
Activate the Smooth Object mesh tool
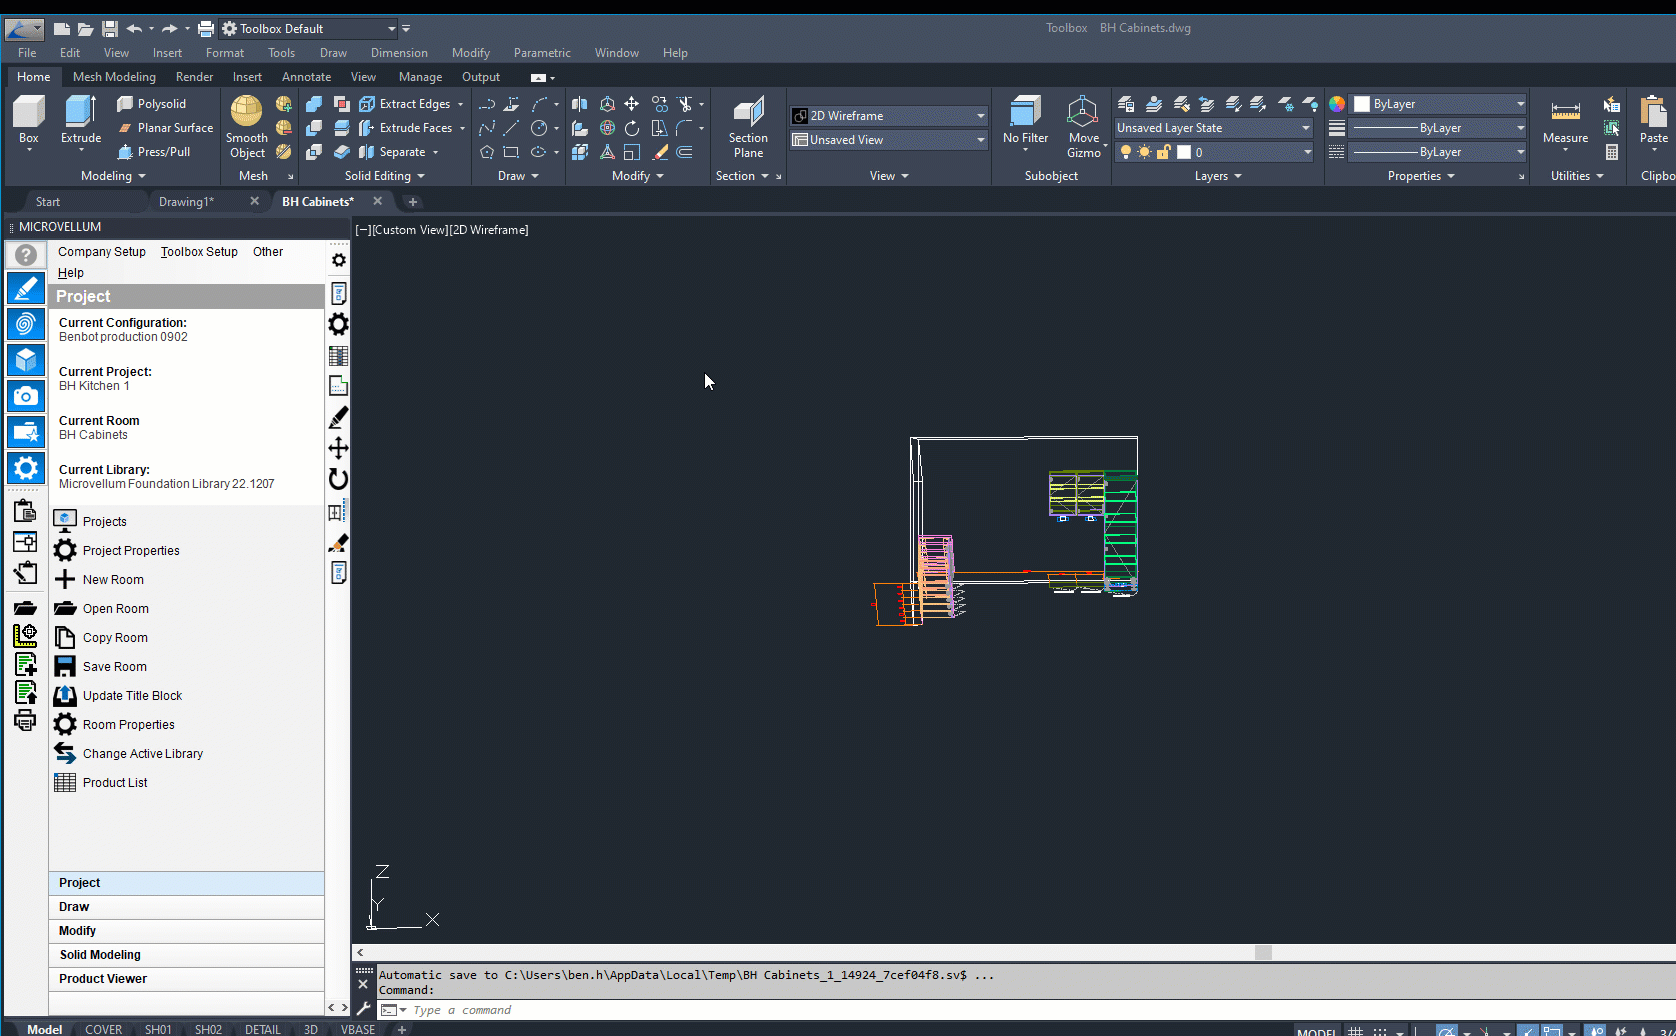(246, 113)
